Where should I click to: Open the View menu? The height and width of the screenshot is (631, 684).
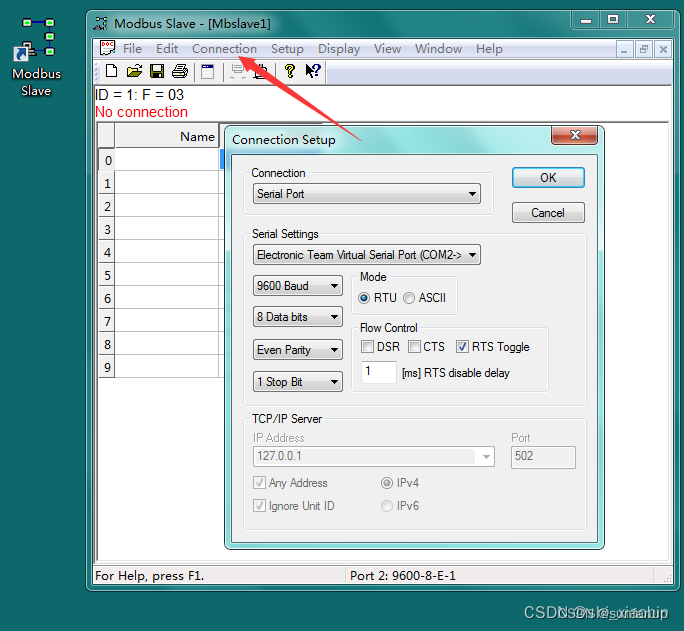tap(387, 49)
